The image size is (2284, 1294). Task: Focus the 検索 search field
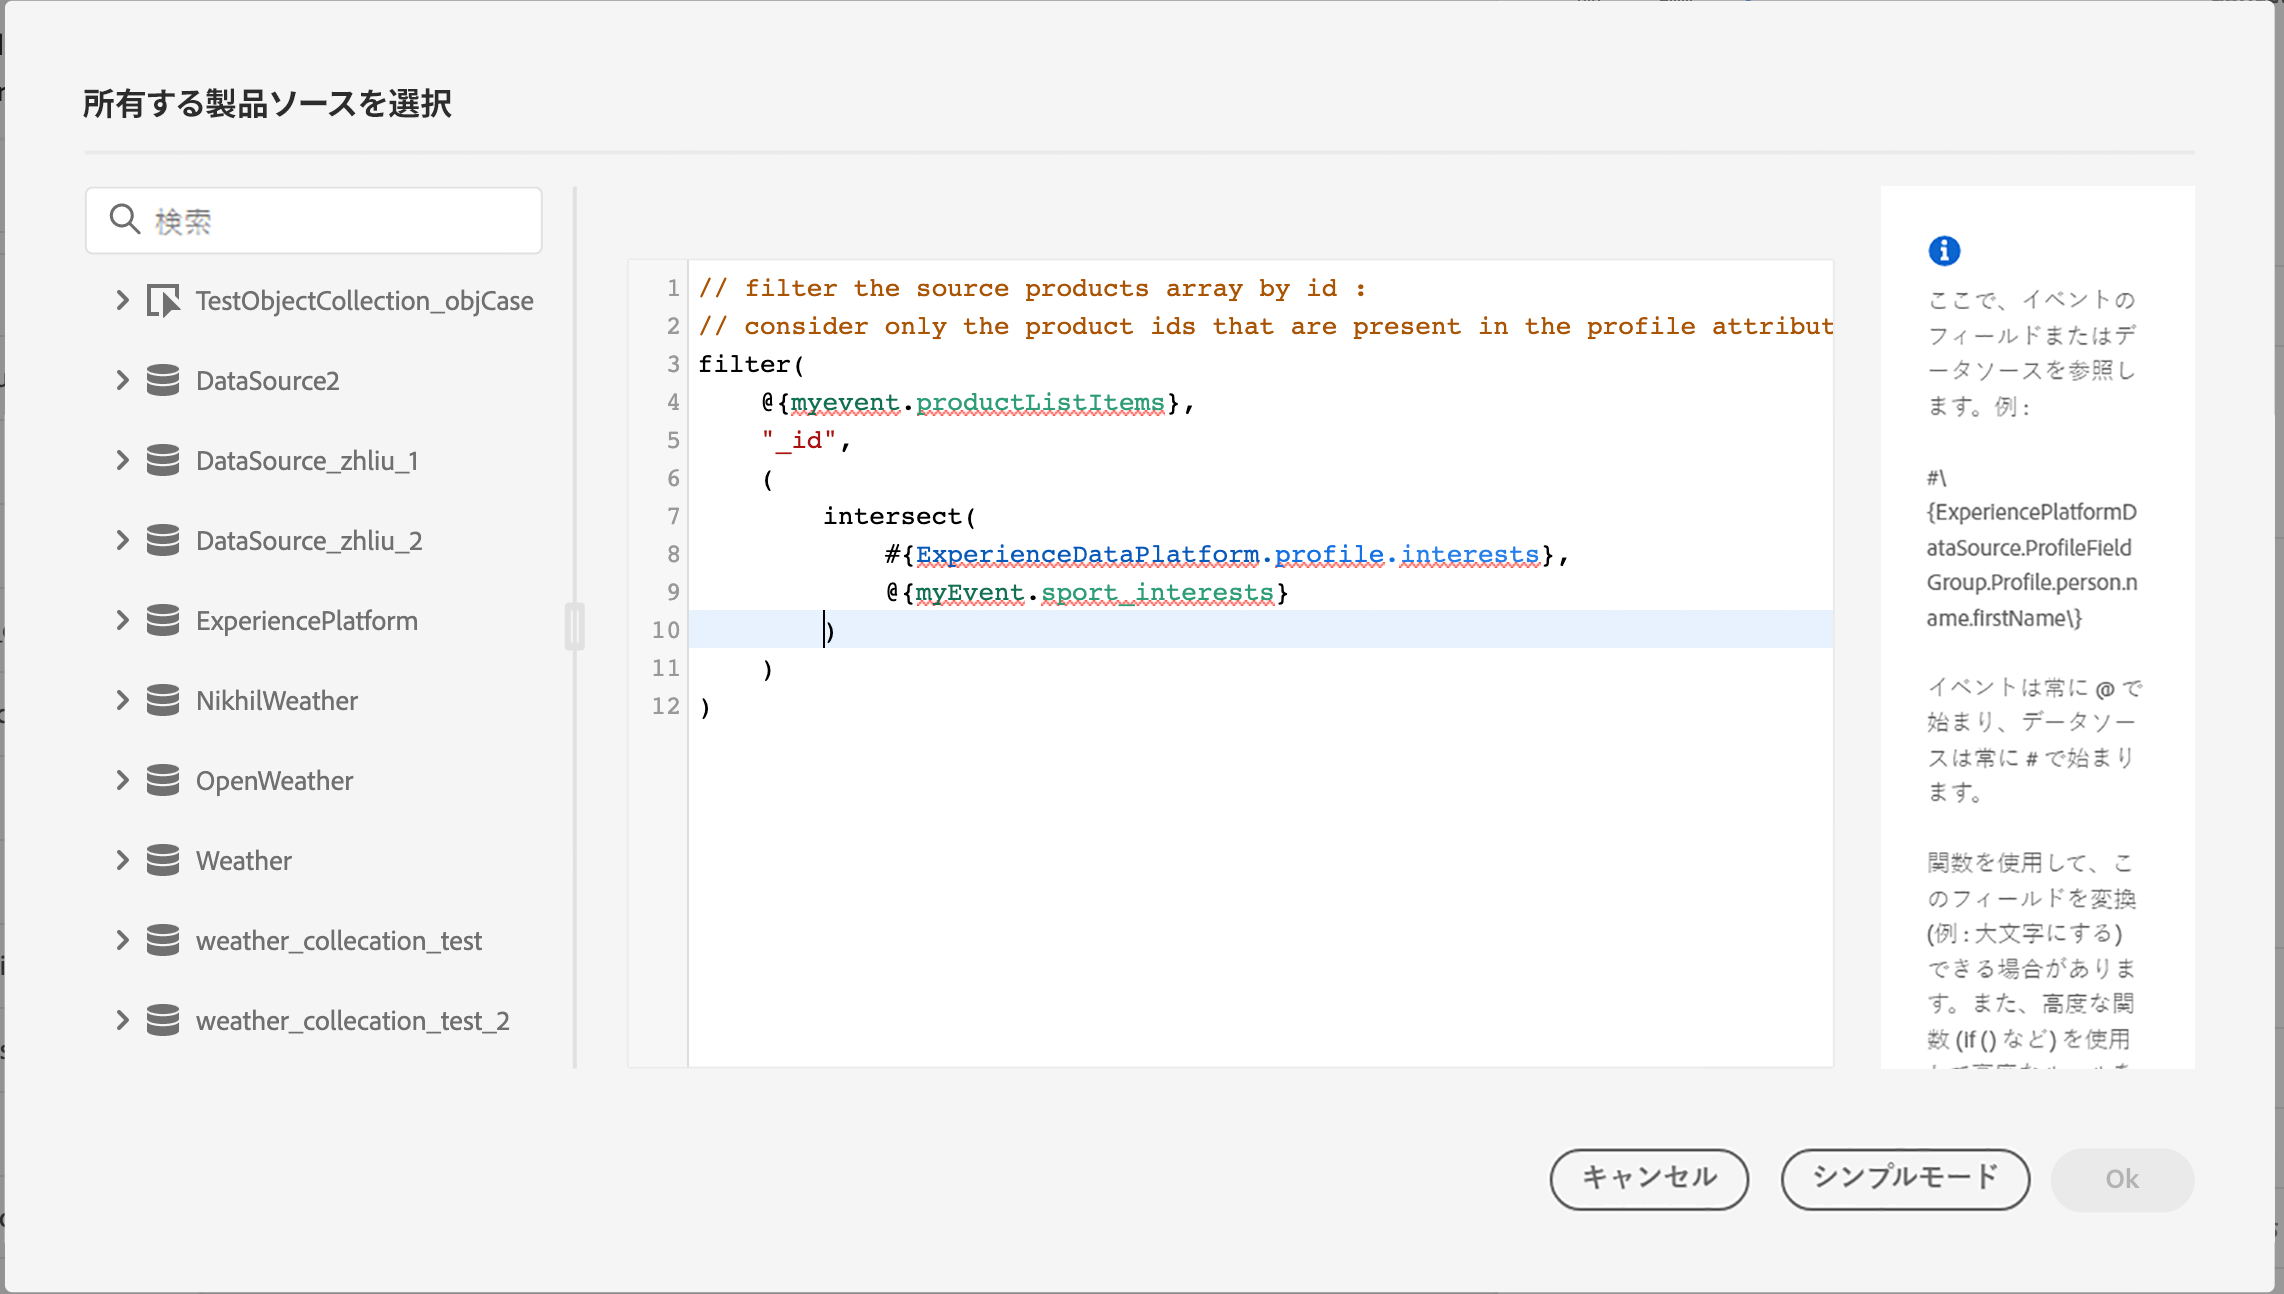pyautogui.click(x=340, y=221)
